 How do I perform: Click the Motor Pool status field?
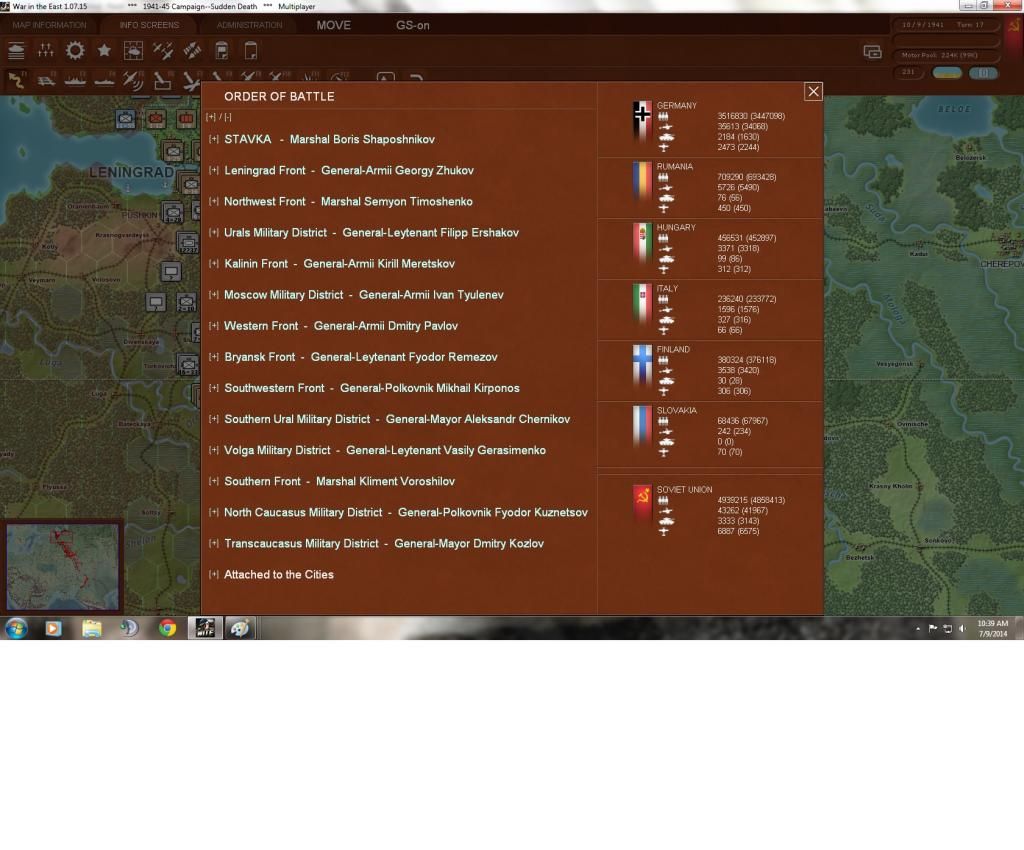pos(946,55)
